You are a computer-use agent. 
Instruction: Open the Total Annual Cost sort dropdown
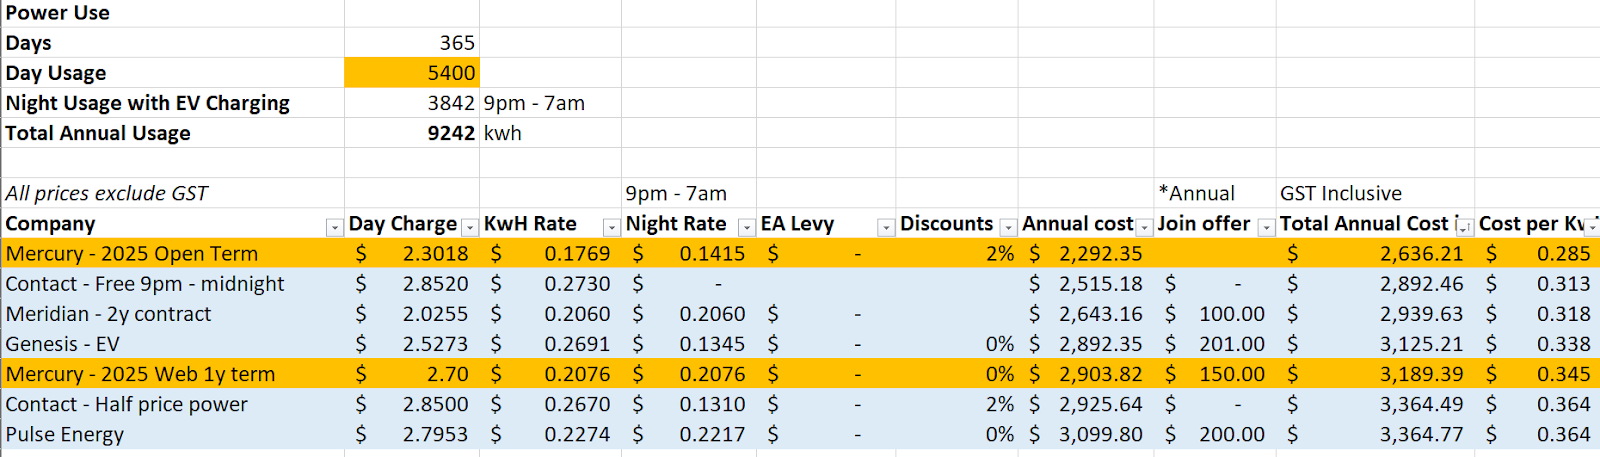(x=1464, y=228)
